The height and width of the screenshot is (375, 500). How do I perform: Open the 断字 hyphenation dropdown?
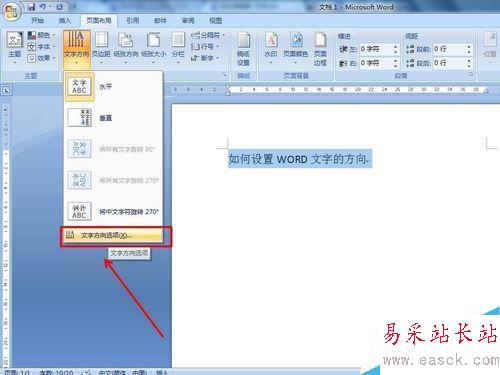click(x=205, y=58)
